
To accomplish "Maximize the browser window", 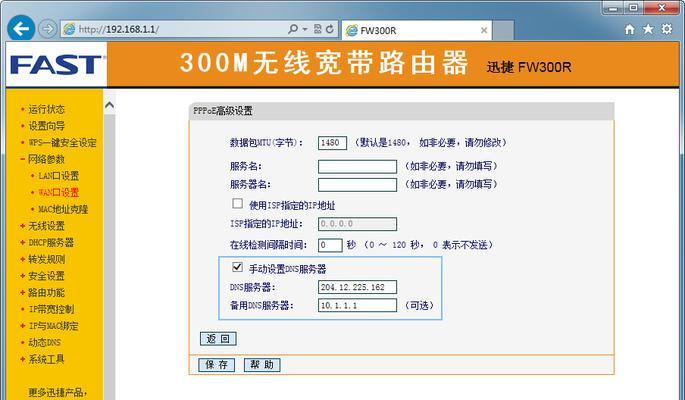I will click(633, 8).
